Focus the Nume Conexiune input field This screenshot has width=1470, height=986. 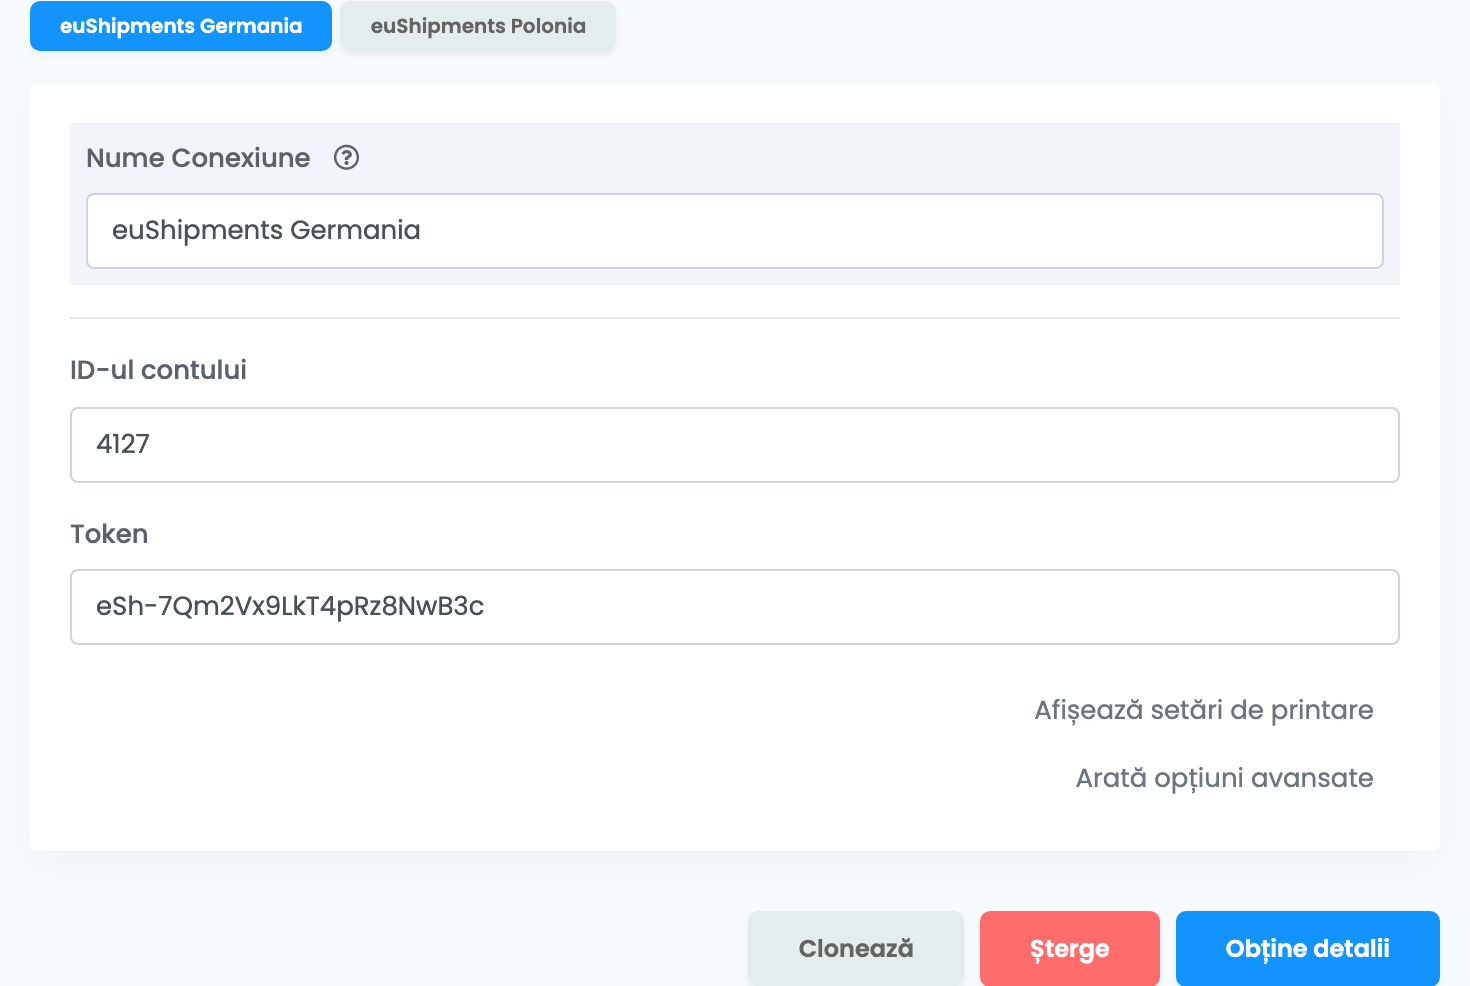(735, 231)
